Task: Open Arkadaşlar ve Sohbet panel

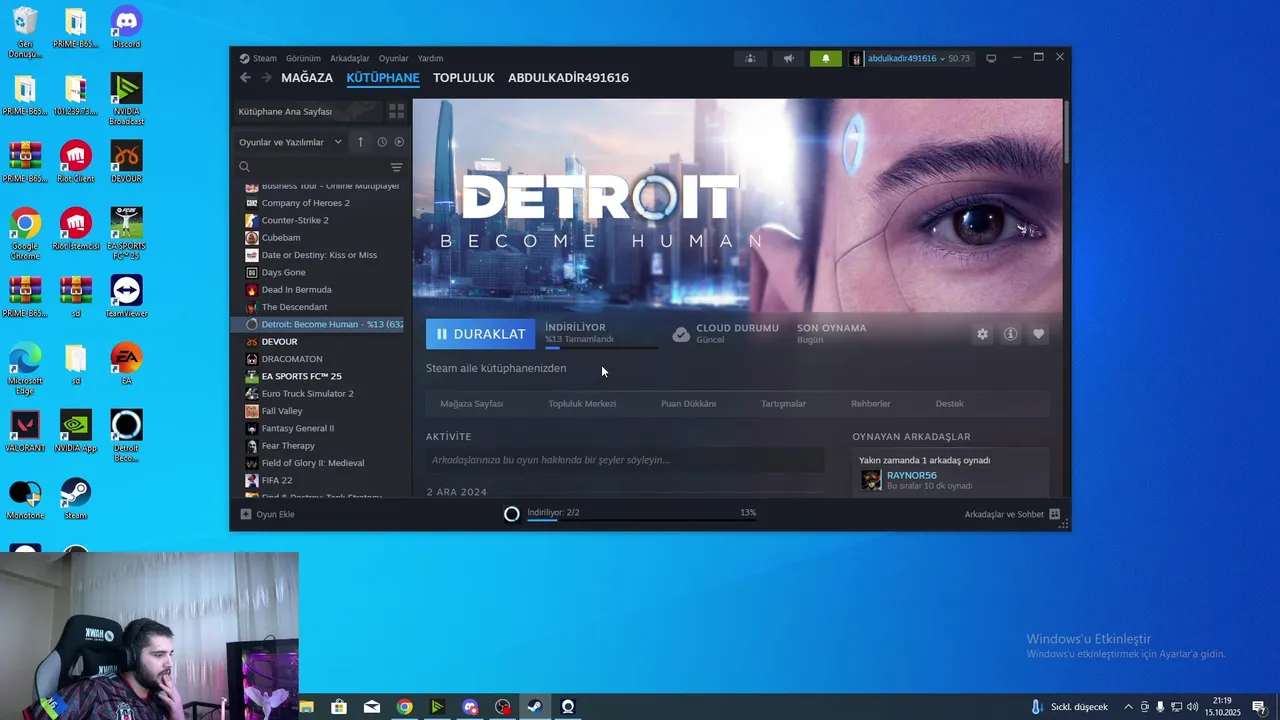Action: pos(1011,514)
